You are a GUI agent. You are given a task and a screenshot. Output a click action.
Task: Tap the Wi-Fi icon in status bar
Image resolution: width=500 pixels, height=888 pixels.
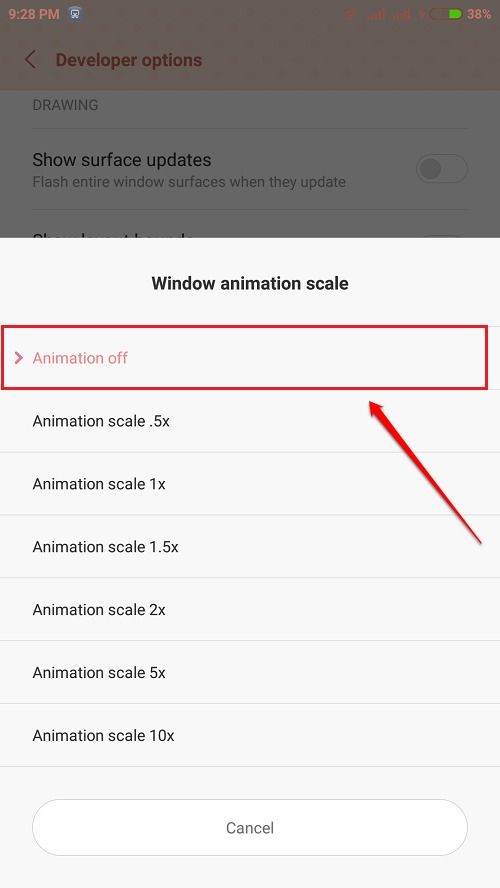pos(350,14)
